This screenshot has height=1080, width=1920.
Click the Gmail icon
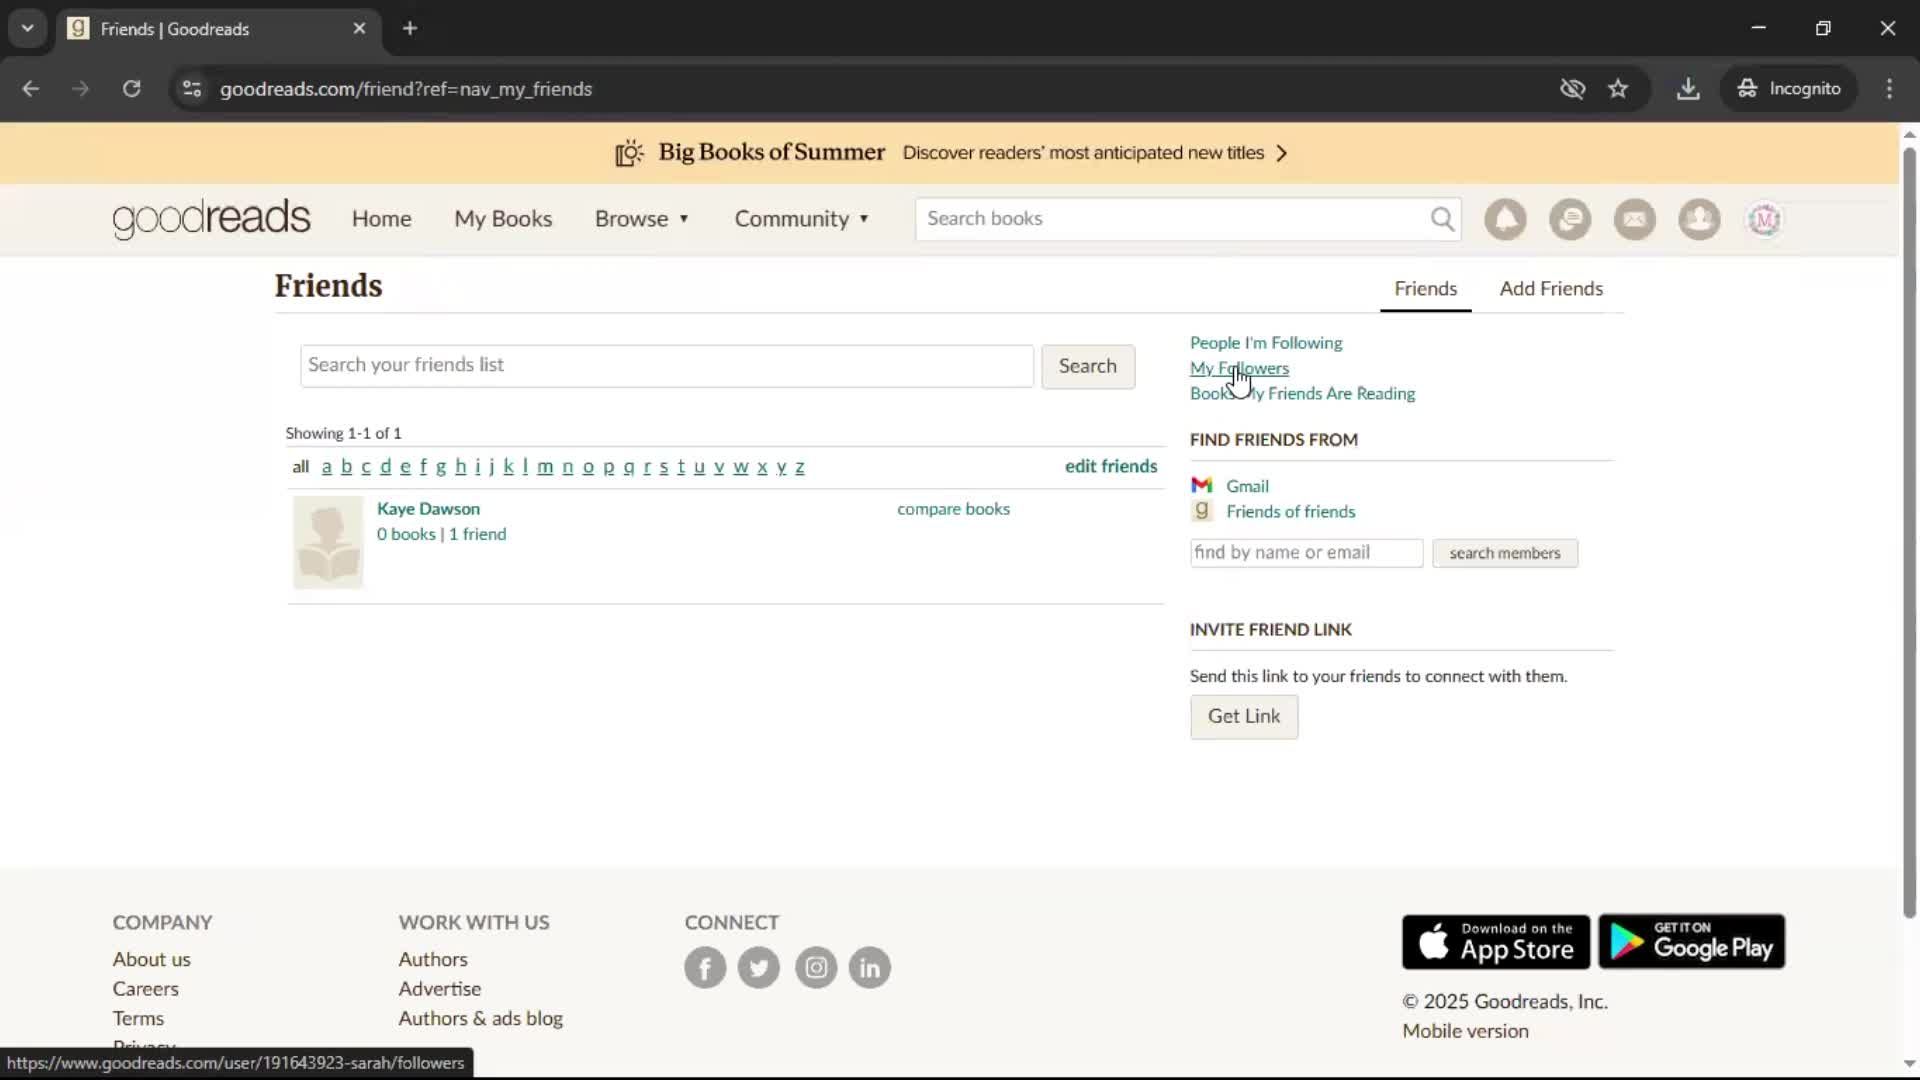tap(1201, 486)
